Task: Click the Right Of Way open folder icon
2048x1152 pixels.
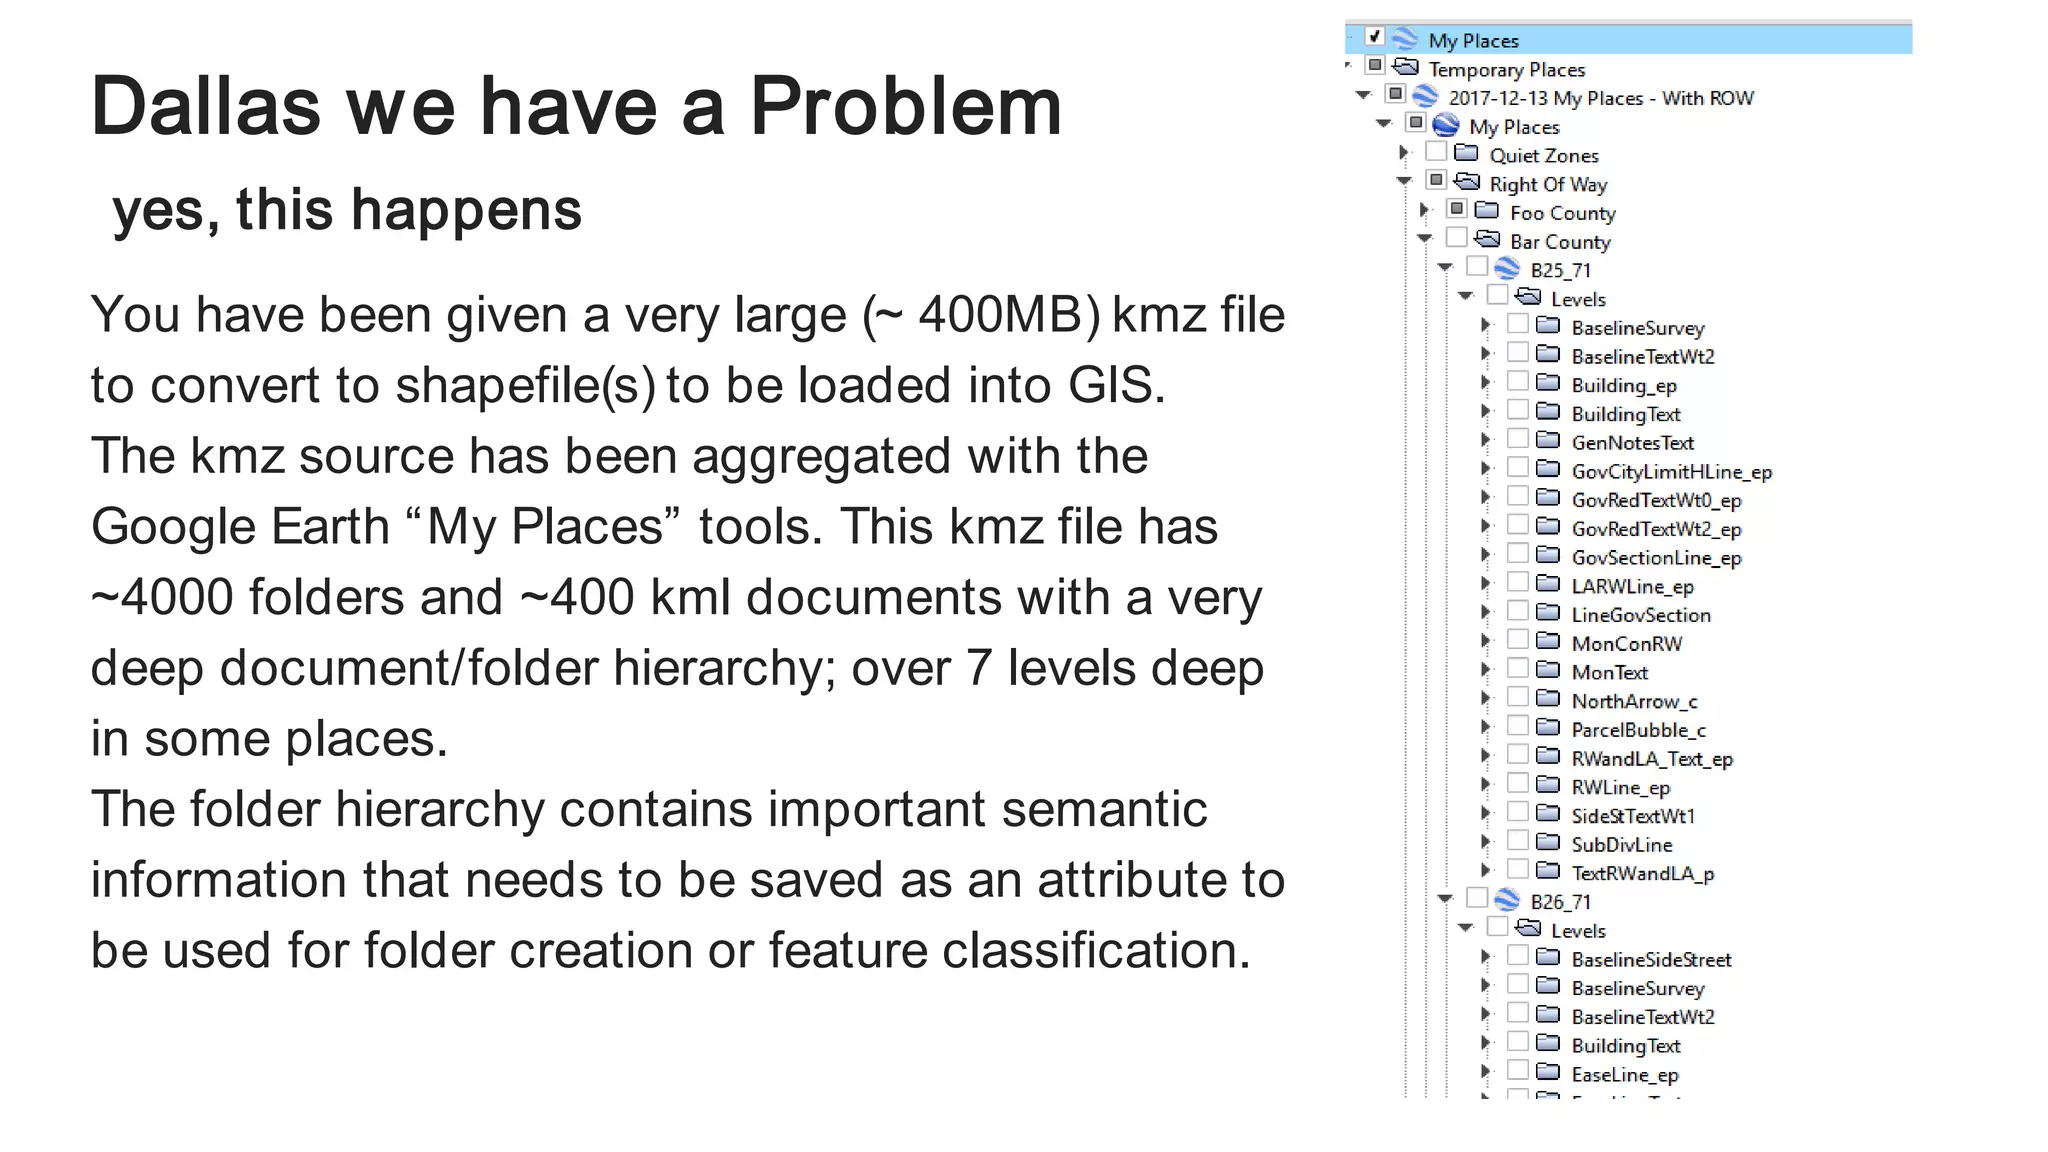Action: (1467, 182)
